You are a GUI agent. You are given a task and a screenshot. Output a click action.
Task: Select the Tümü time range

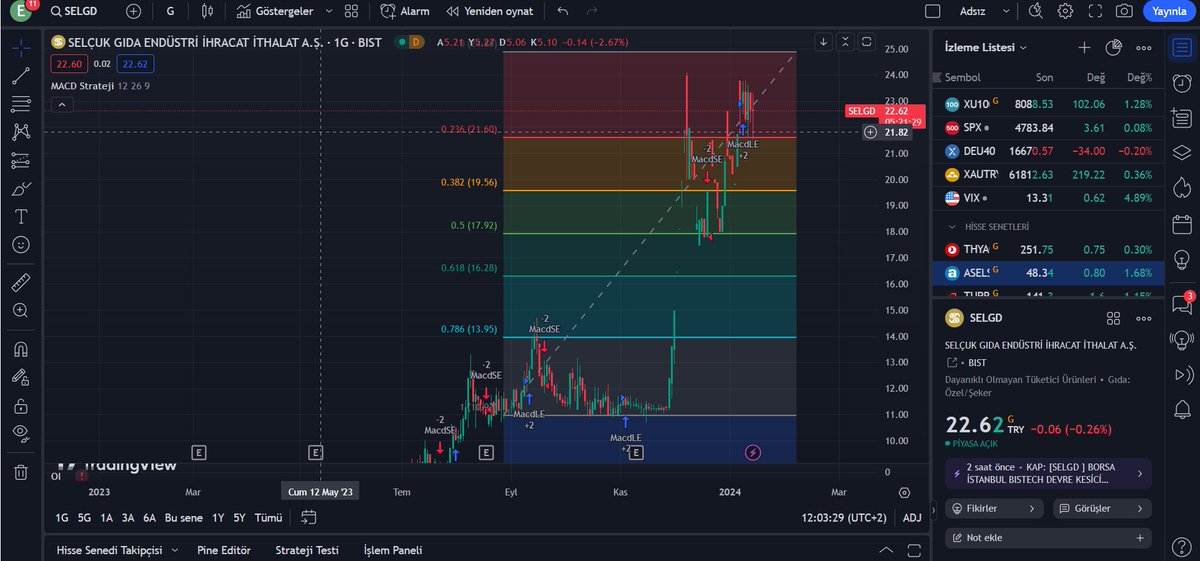pyautogui.click(x=268, y=518)
